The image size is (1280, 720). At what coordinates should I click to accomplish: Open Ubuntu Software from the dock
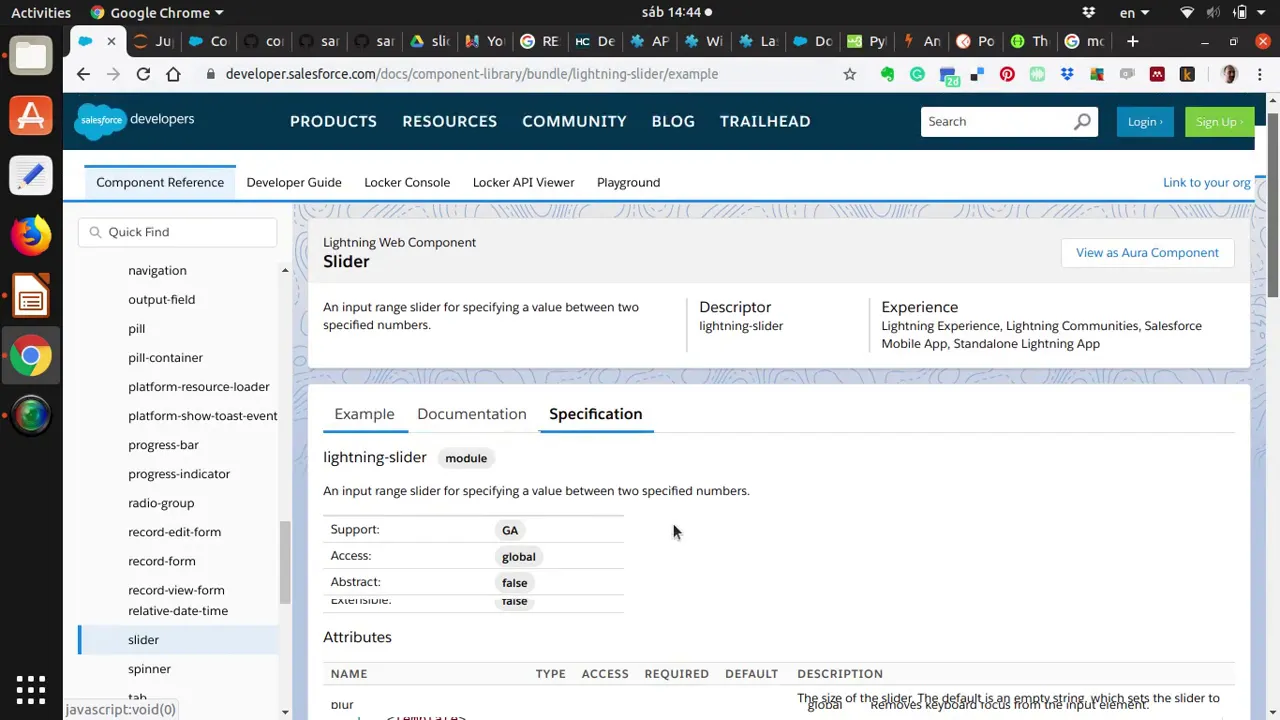(x=31, y=116)
